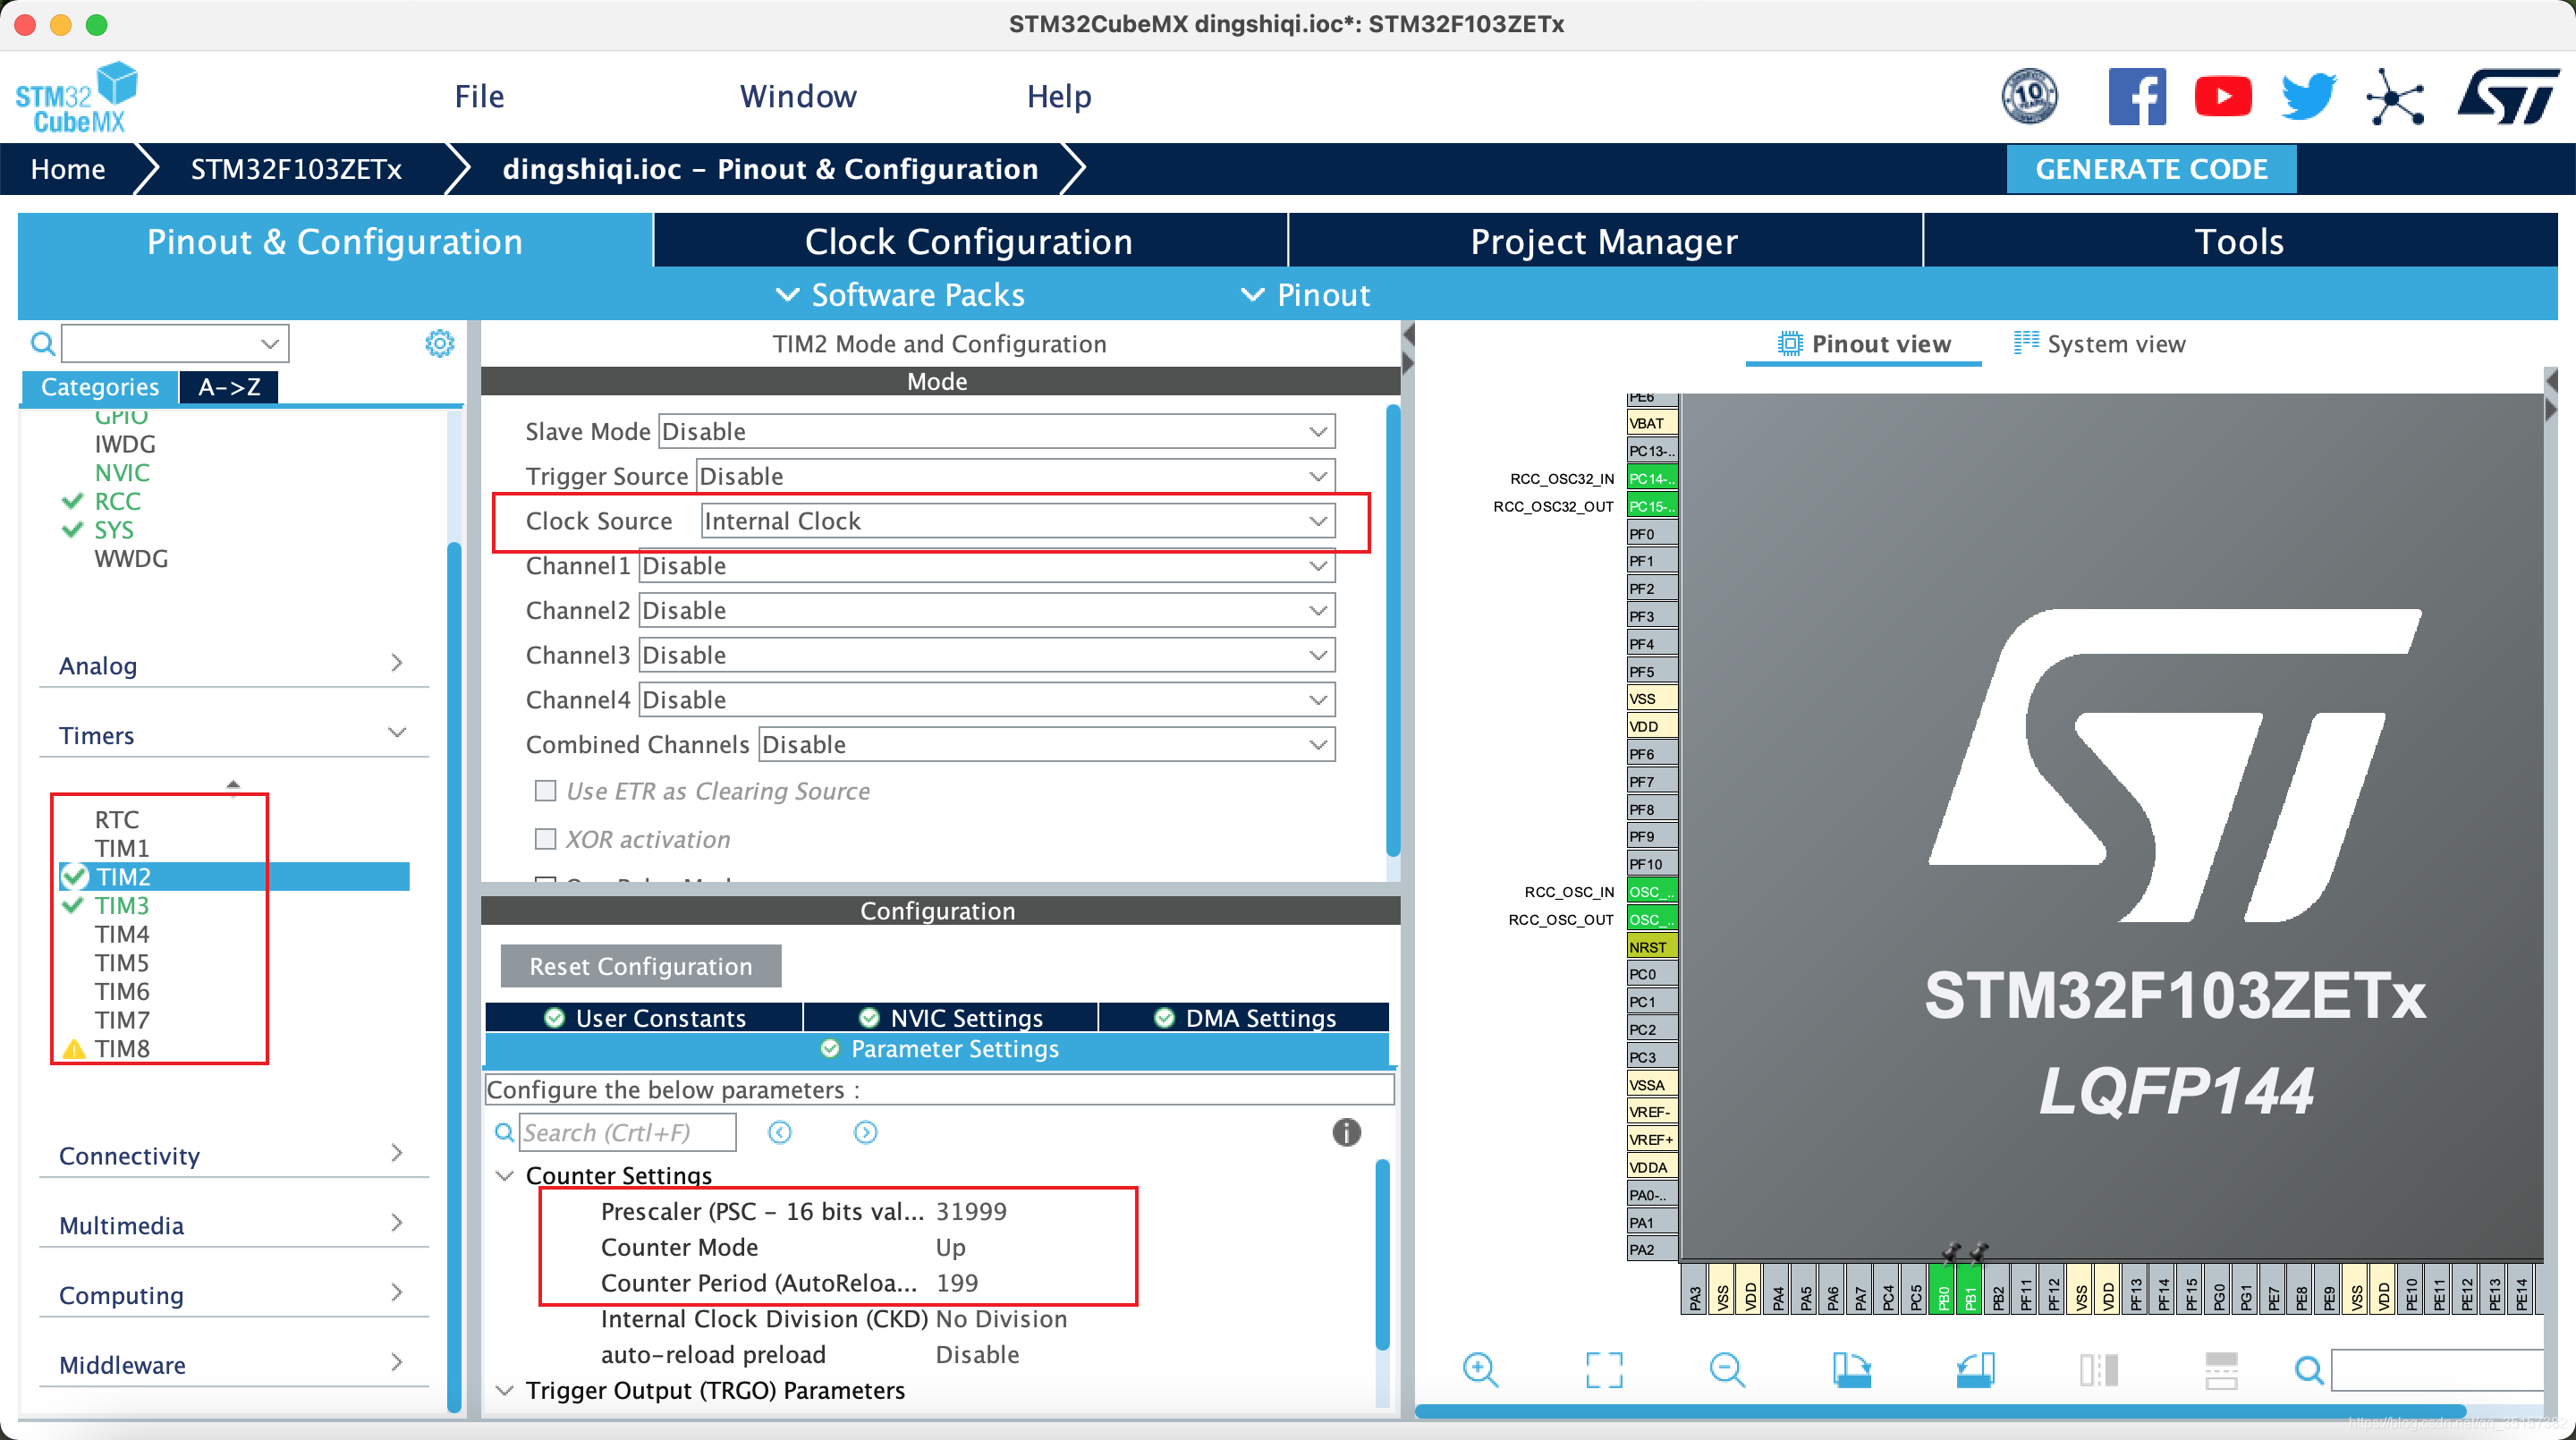Select the NRST pin on chip
2576x1440 pixels.
[x=1650, y=947]
